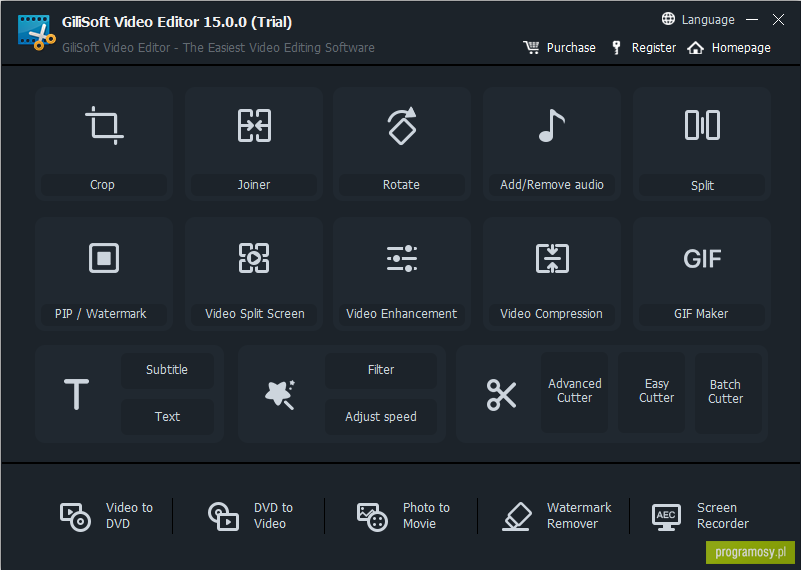Click the Screen Recorder monitor icon
The image size is (801, 570).
point(666,517)
